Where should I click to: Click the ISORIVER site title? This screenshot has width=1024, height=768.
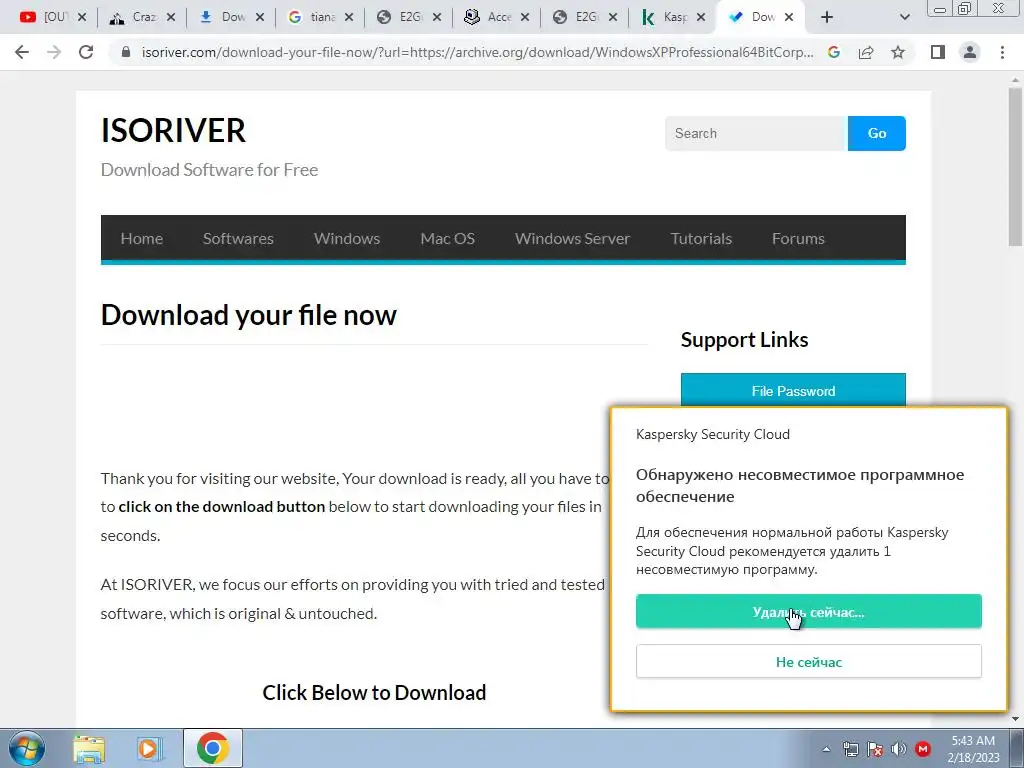(173, 130)
